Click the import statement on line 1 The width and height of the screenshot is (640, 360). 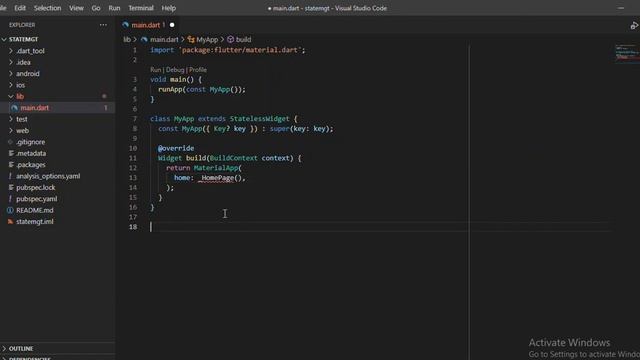(228, 50)
